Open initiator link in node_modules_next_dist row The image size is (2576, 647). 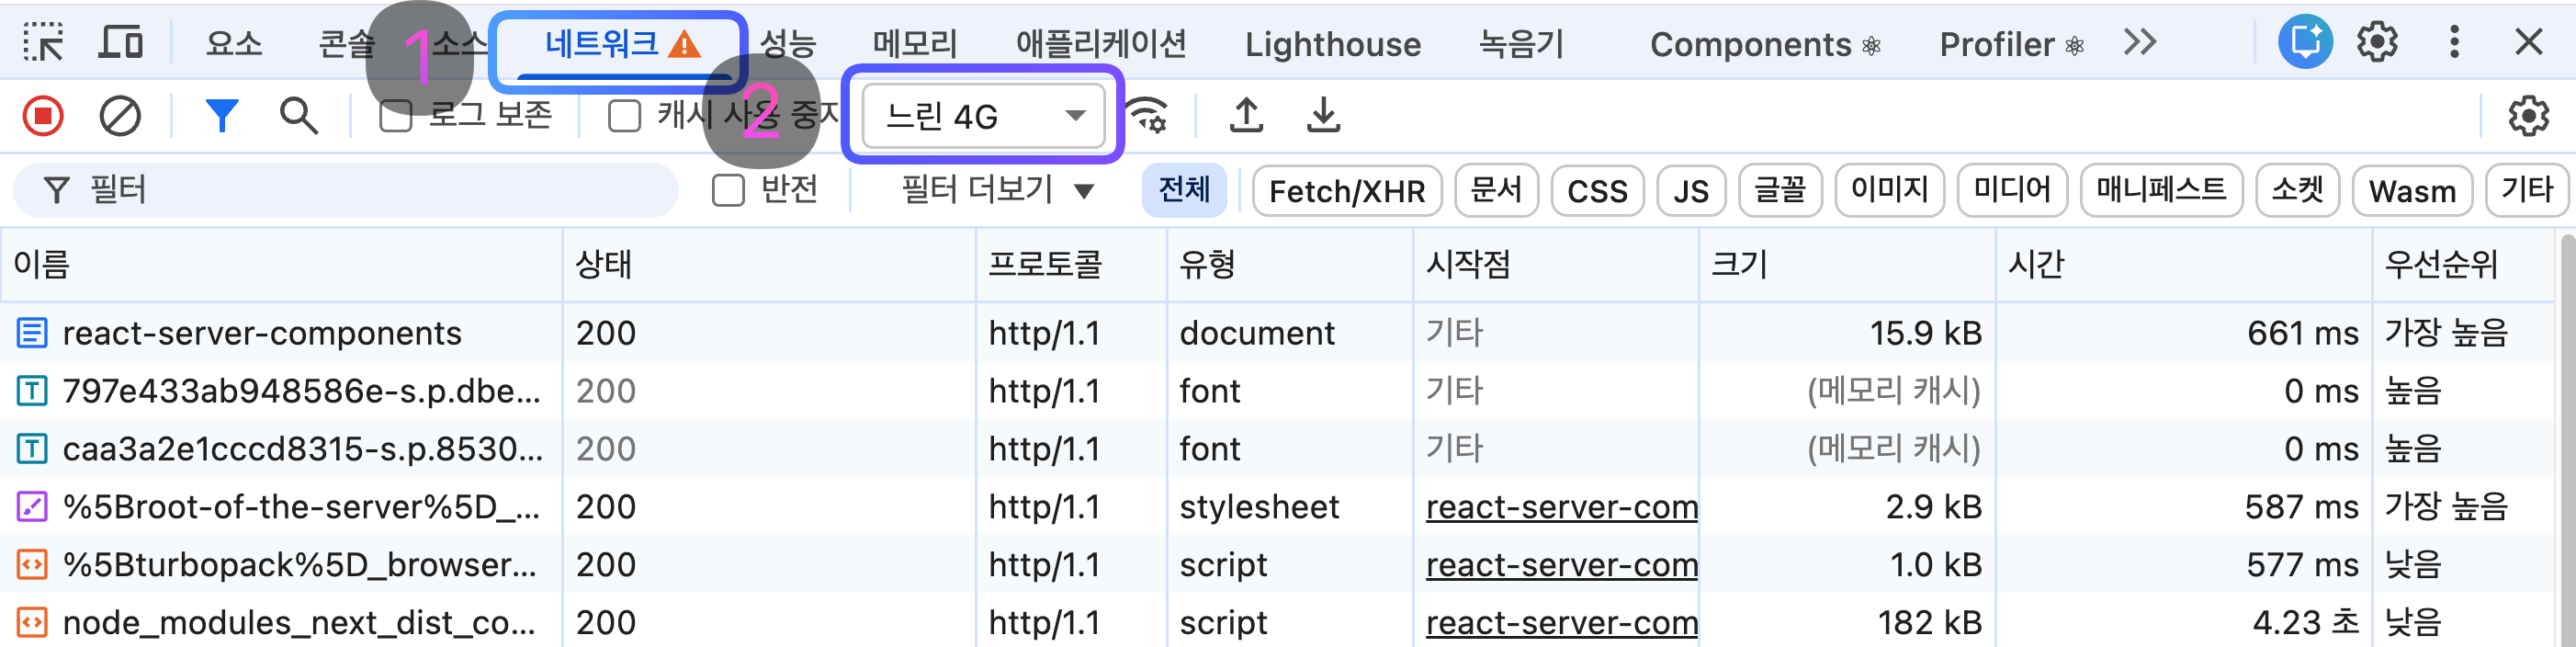pyautogui.click(x=1561, y=624)
